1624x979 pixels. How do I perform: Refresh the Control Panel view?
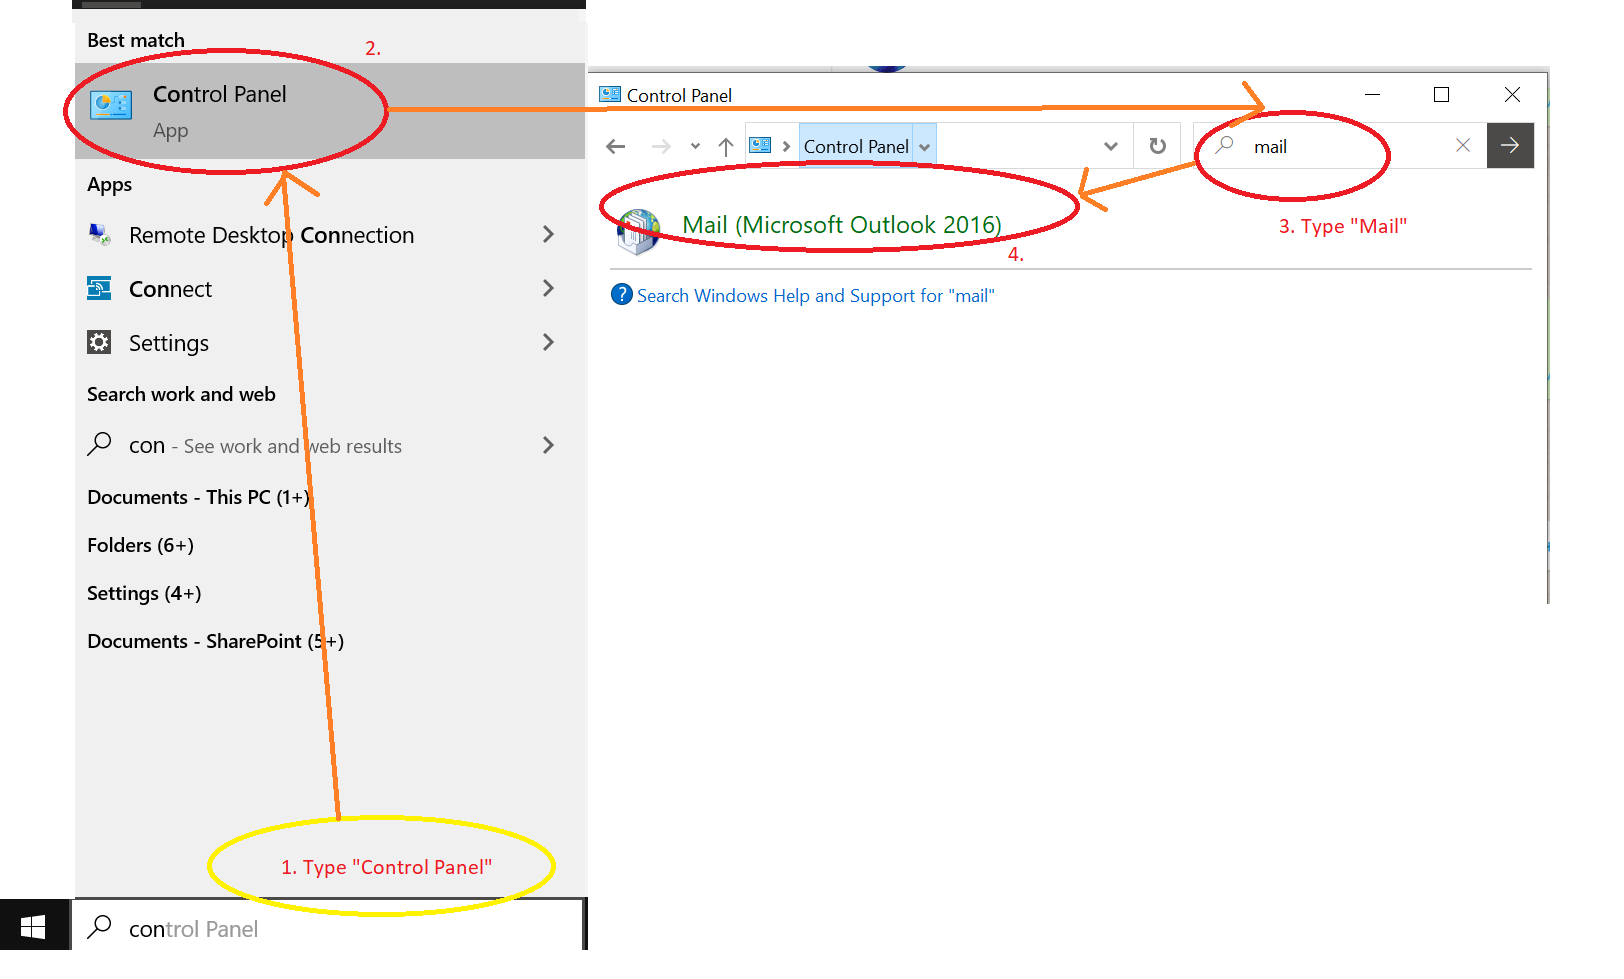click(x=1158, y=146)
